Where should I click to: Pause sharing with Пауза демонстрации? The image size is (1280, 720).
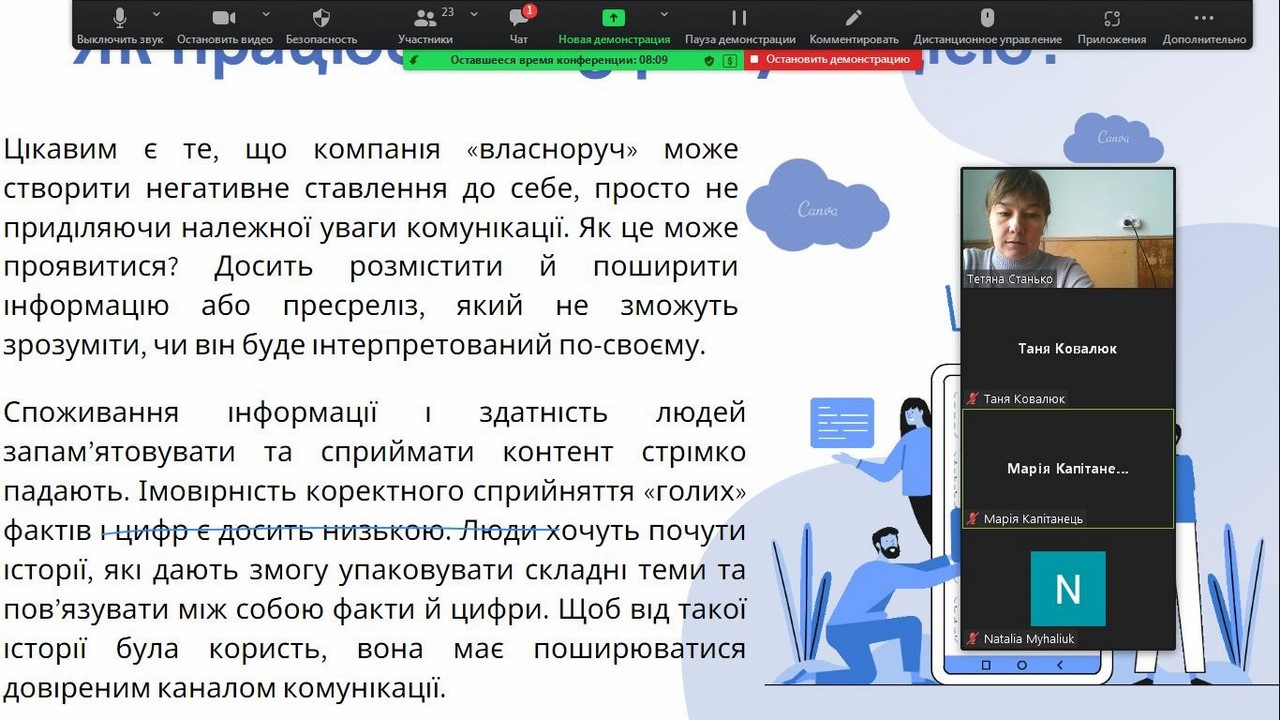coord(740,26)
